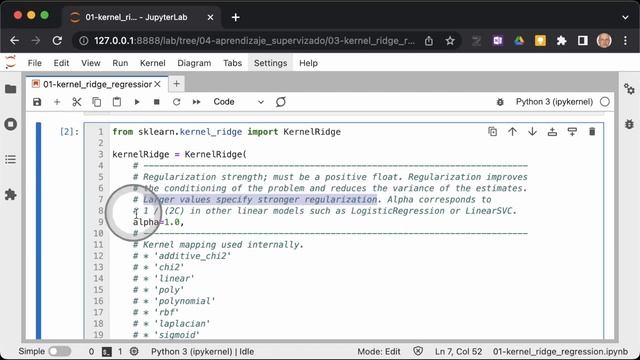Click kernel count icon in status bar

[134, 351]
